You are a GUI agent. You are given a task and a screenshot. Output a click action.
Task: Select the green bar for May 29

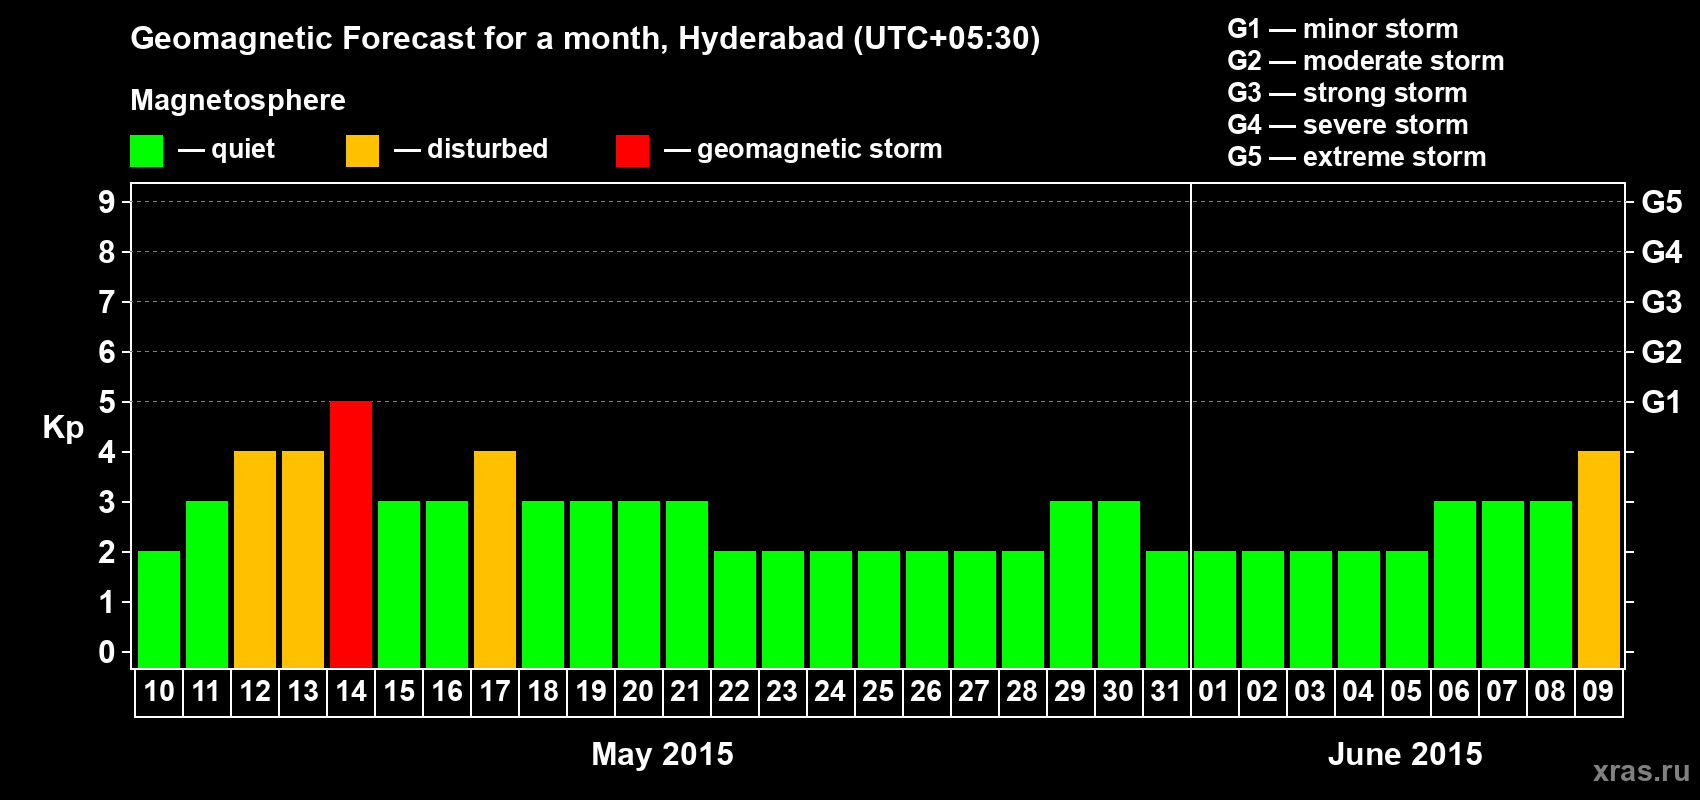point(1071,584)
